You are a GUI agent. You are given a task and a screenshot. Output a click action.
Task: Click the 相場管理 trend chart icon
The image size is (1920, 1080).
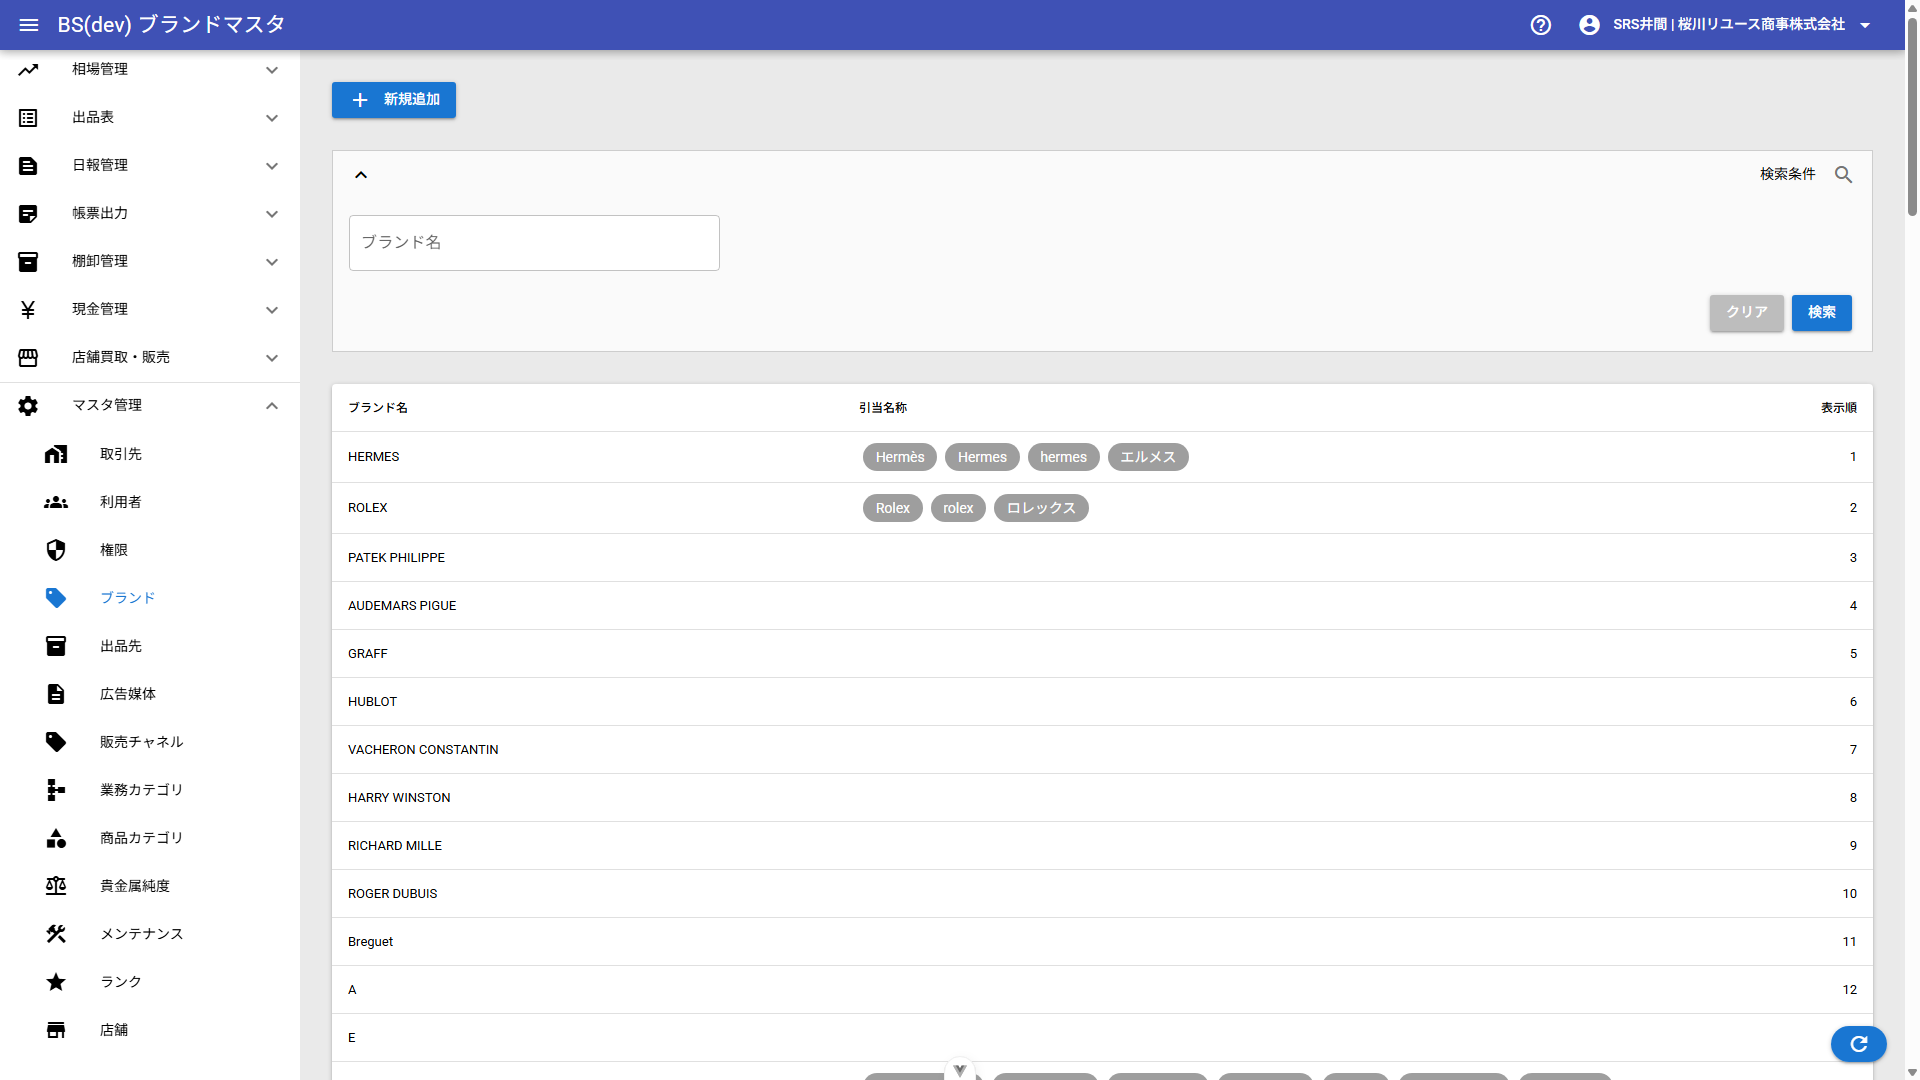(x=28, y=70)
